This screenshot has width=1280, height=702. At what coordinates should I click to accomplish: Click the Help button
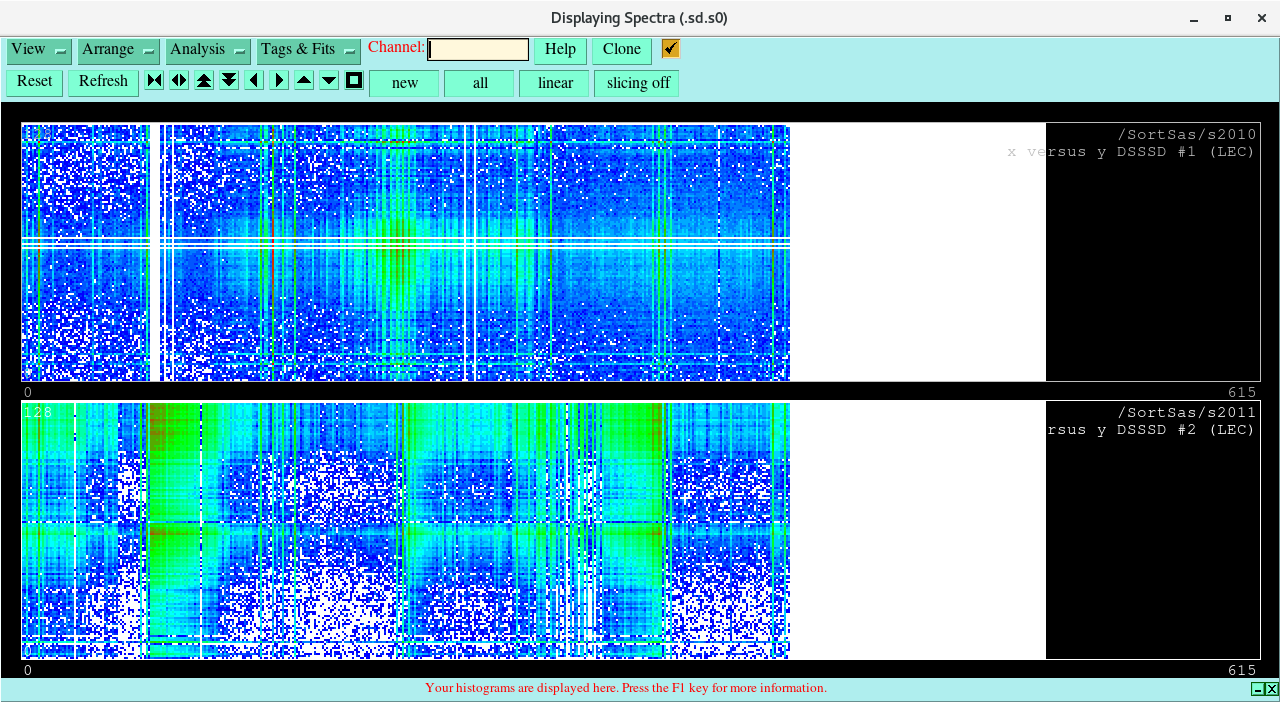(x=560, y=50)
